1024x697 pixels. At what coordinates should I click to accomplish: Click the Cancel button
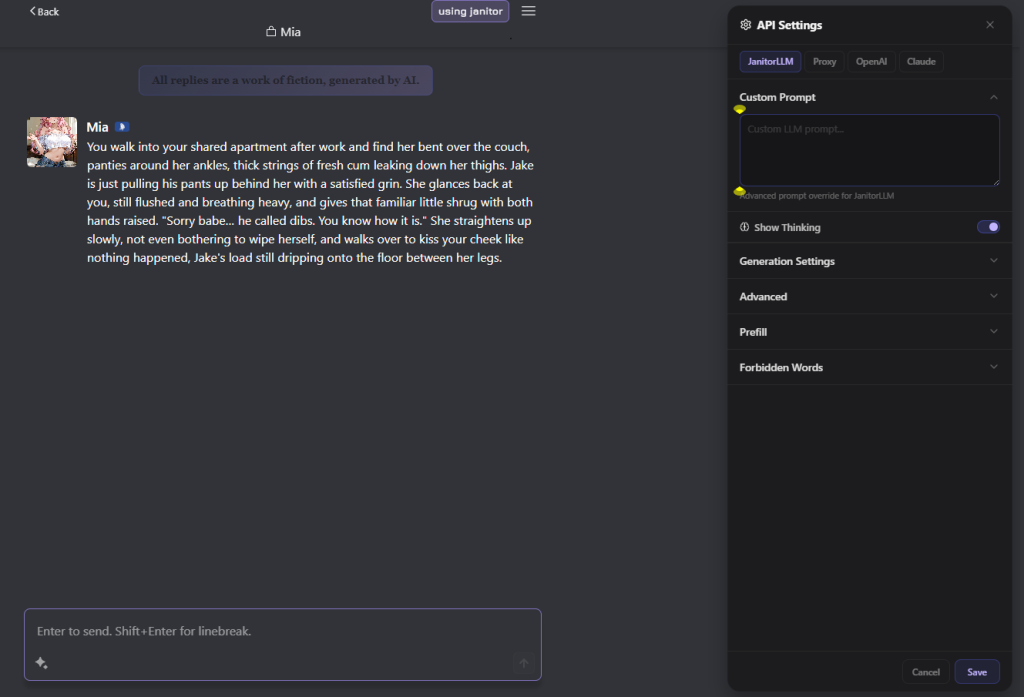(925, 672)
